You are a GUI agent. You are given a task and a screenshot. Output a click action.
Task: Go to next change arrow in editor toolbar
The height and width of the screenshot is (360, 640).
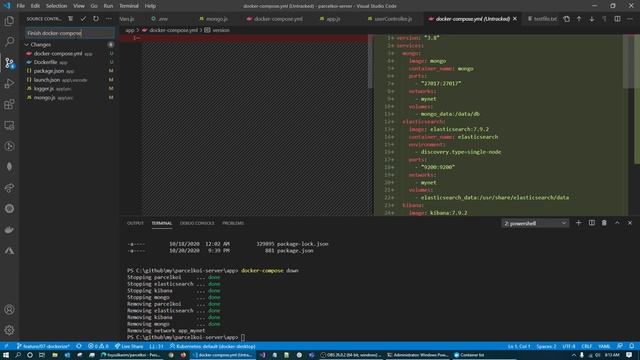point(591,19)
